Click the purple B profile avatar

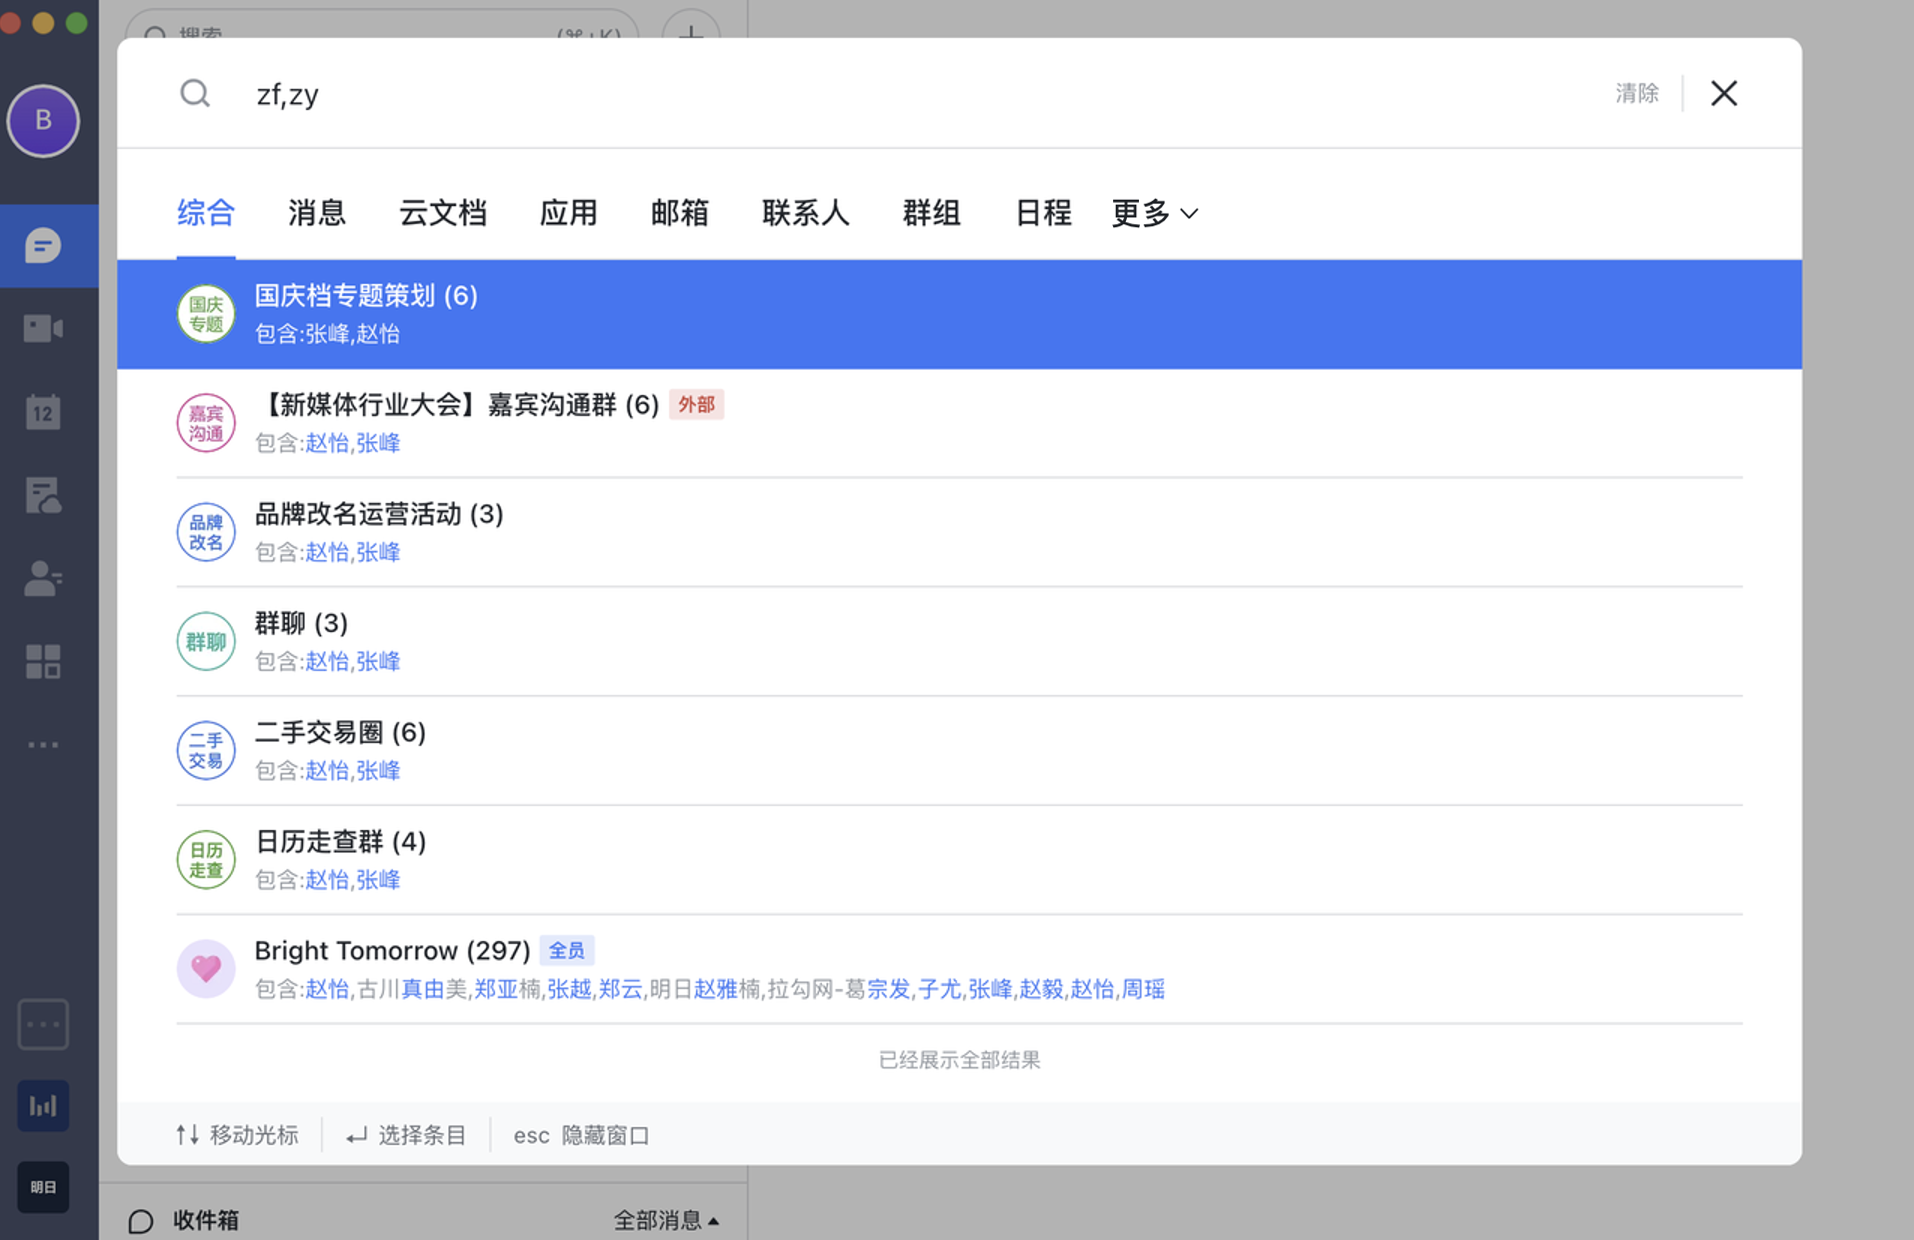(43, 121)
